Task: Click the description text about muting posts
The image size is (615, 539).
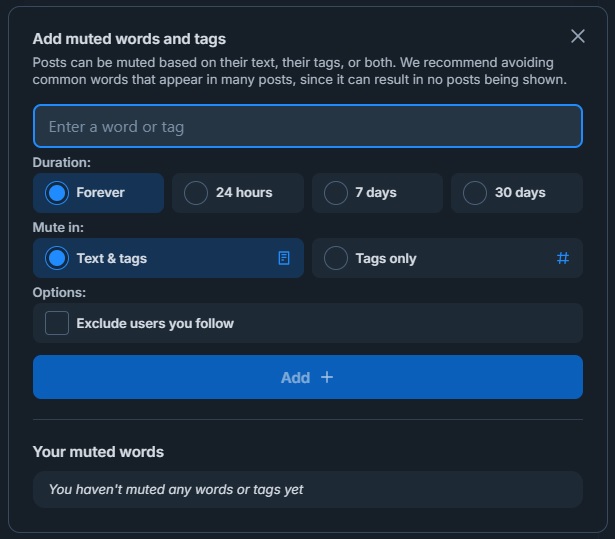Action: pos(300,70)
